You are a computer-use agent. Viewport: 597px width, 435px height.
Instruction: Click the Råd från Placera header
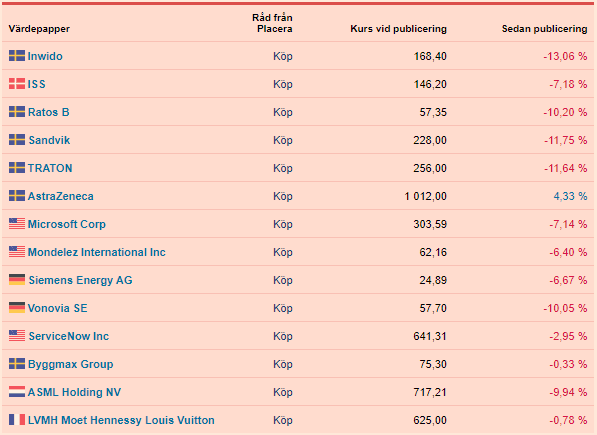point(272,23)
